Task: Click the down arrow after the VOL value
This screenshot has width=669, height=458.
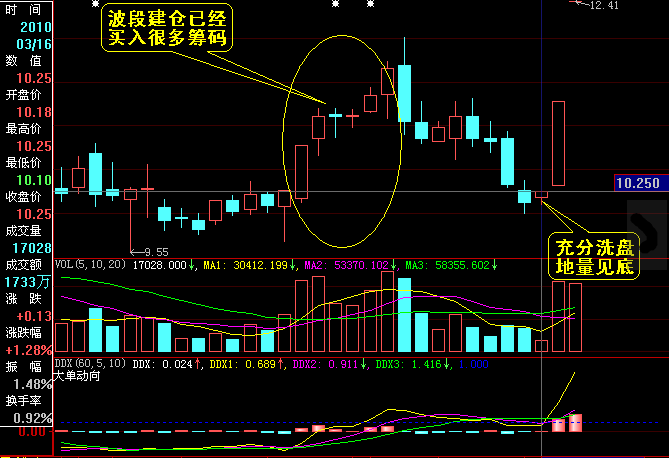Action: [193, 266]
